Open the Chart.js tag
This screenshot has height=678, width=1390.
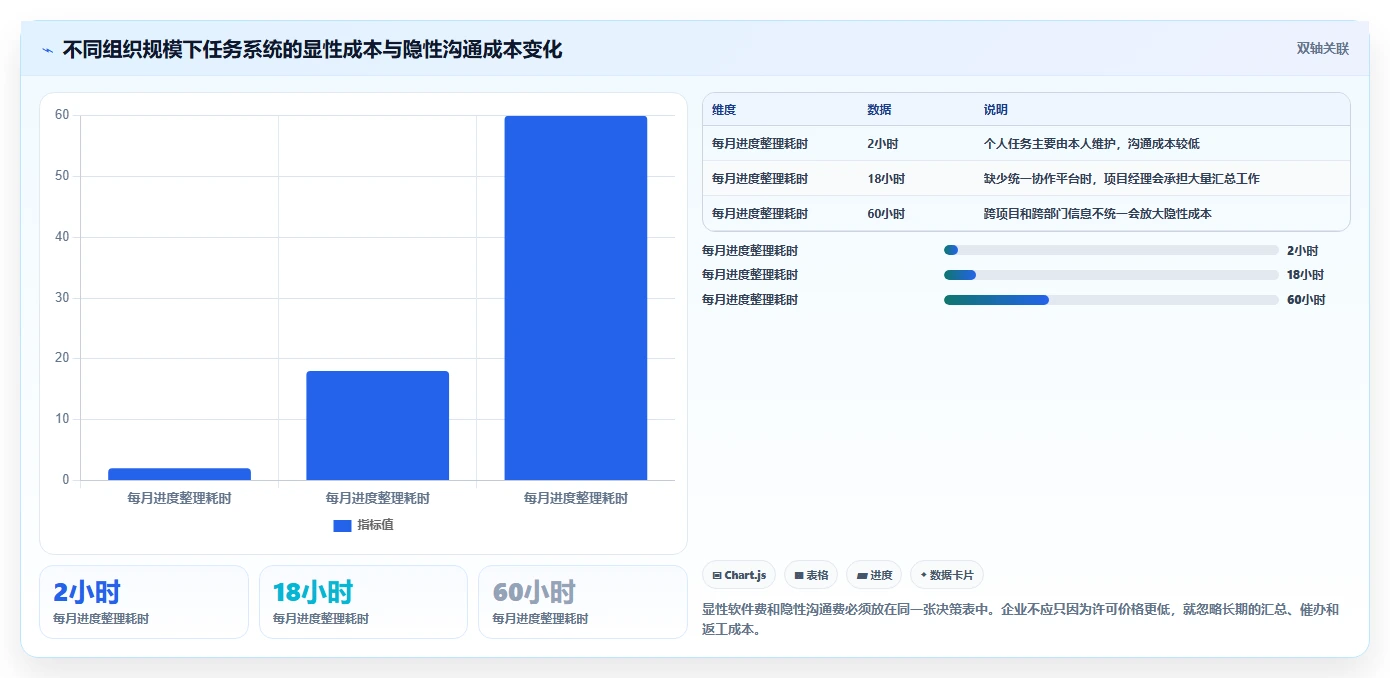739,575
